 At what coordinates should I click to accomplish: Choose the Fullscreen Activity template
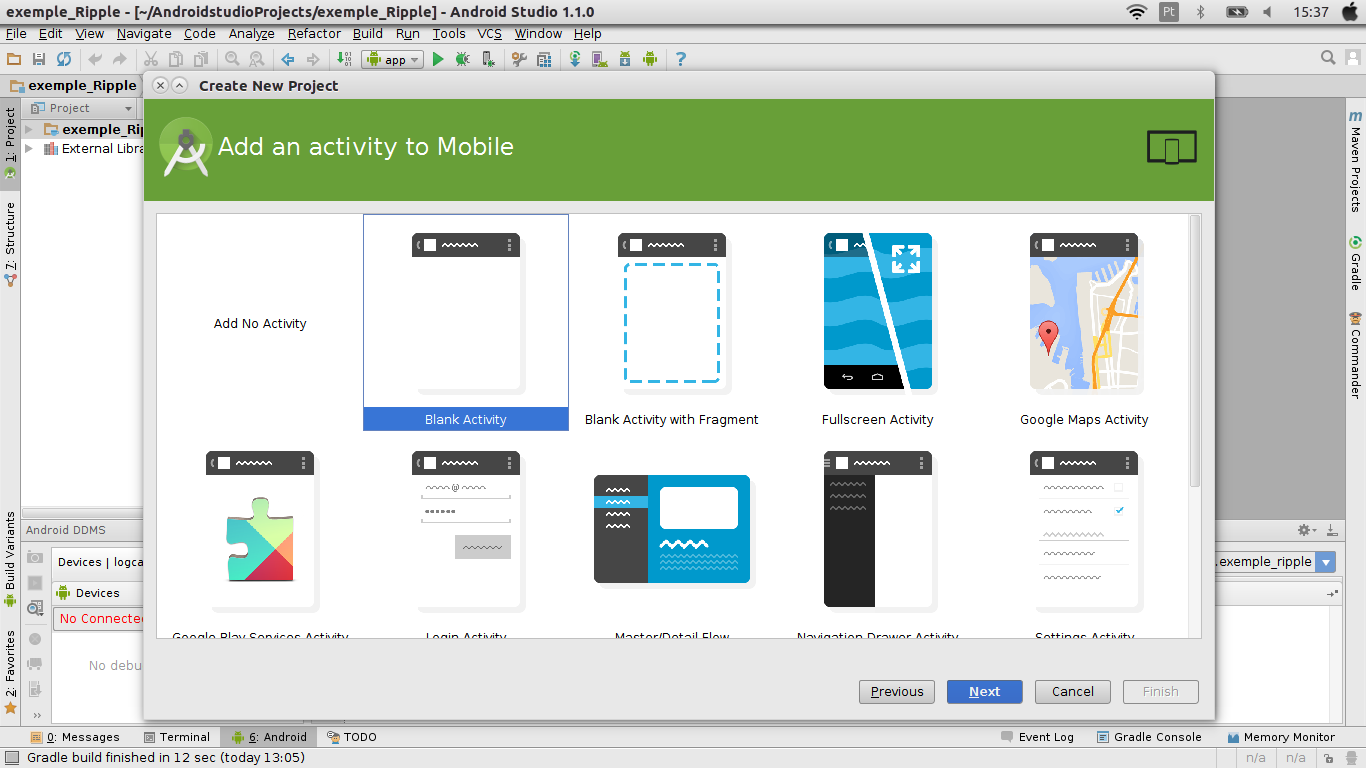click(878, 322)
